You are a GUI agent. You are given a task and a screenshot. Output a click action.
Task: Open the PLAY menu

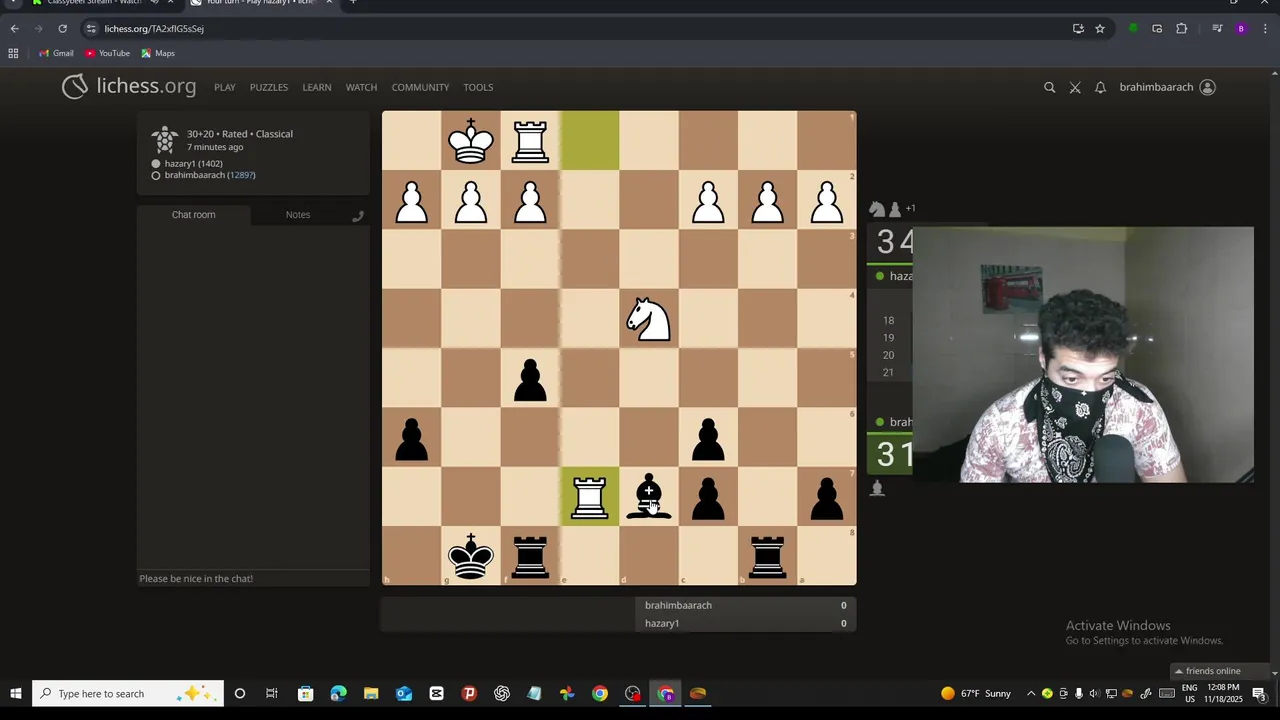[x=225, y=87]
